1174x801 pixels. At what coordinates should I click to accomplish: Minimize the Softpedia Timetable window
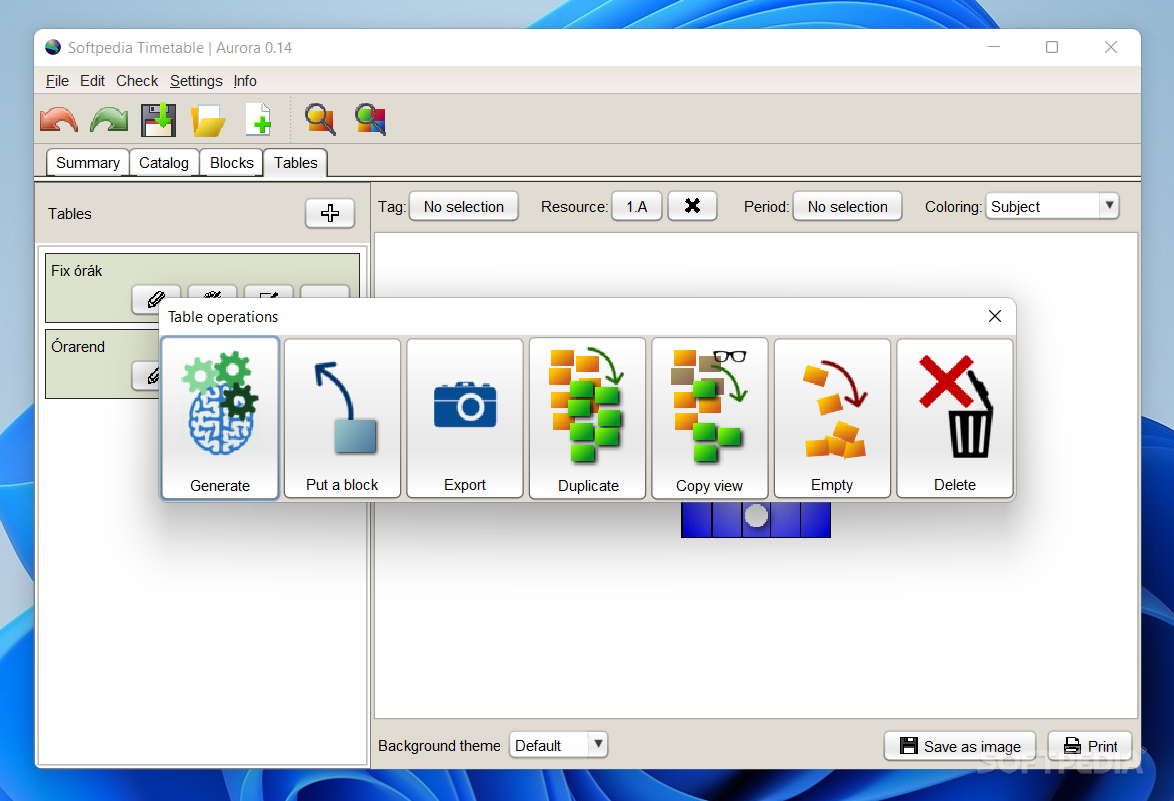pos(994,47)
